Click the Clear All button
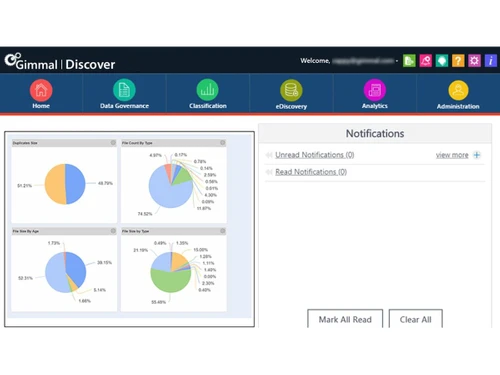The image size is (500, 375). click(416, 319)
